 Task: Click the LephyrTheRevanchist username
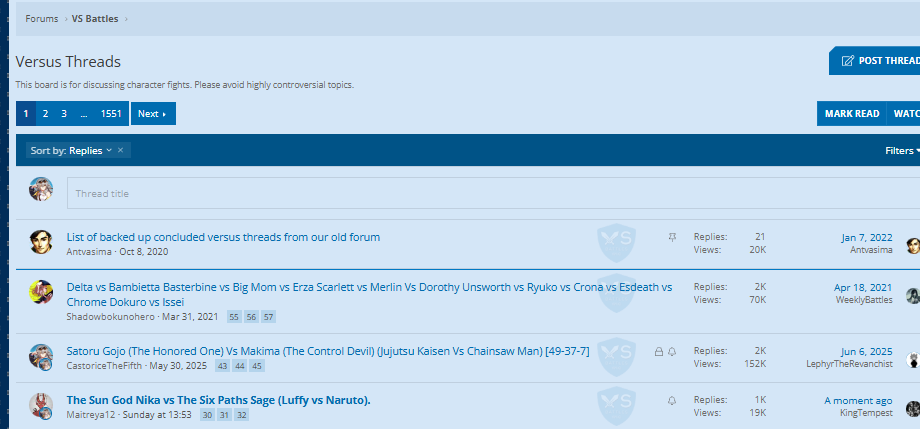850,364
